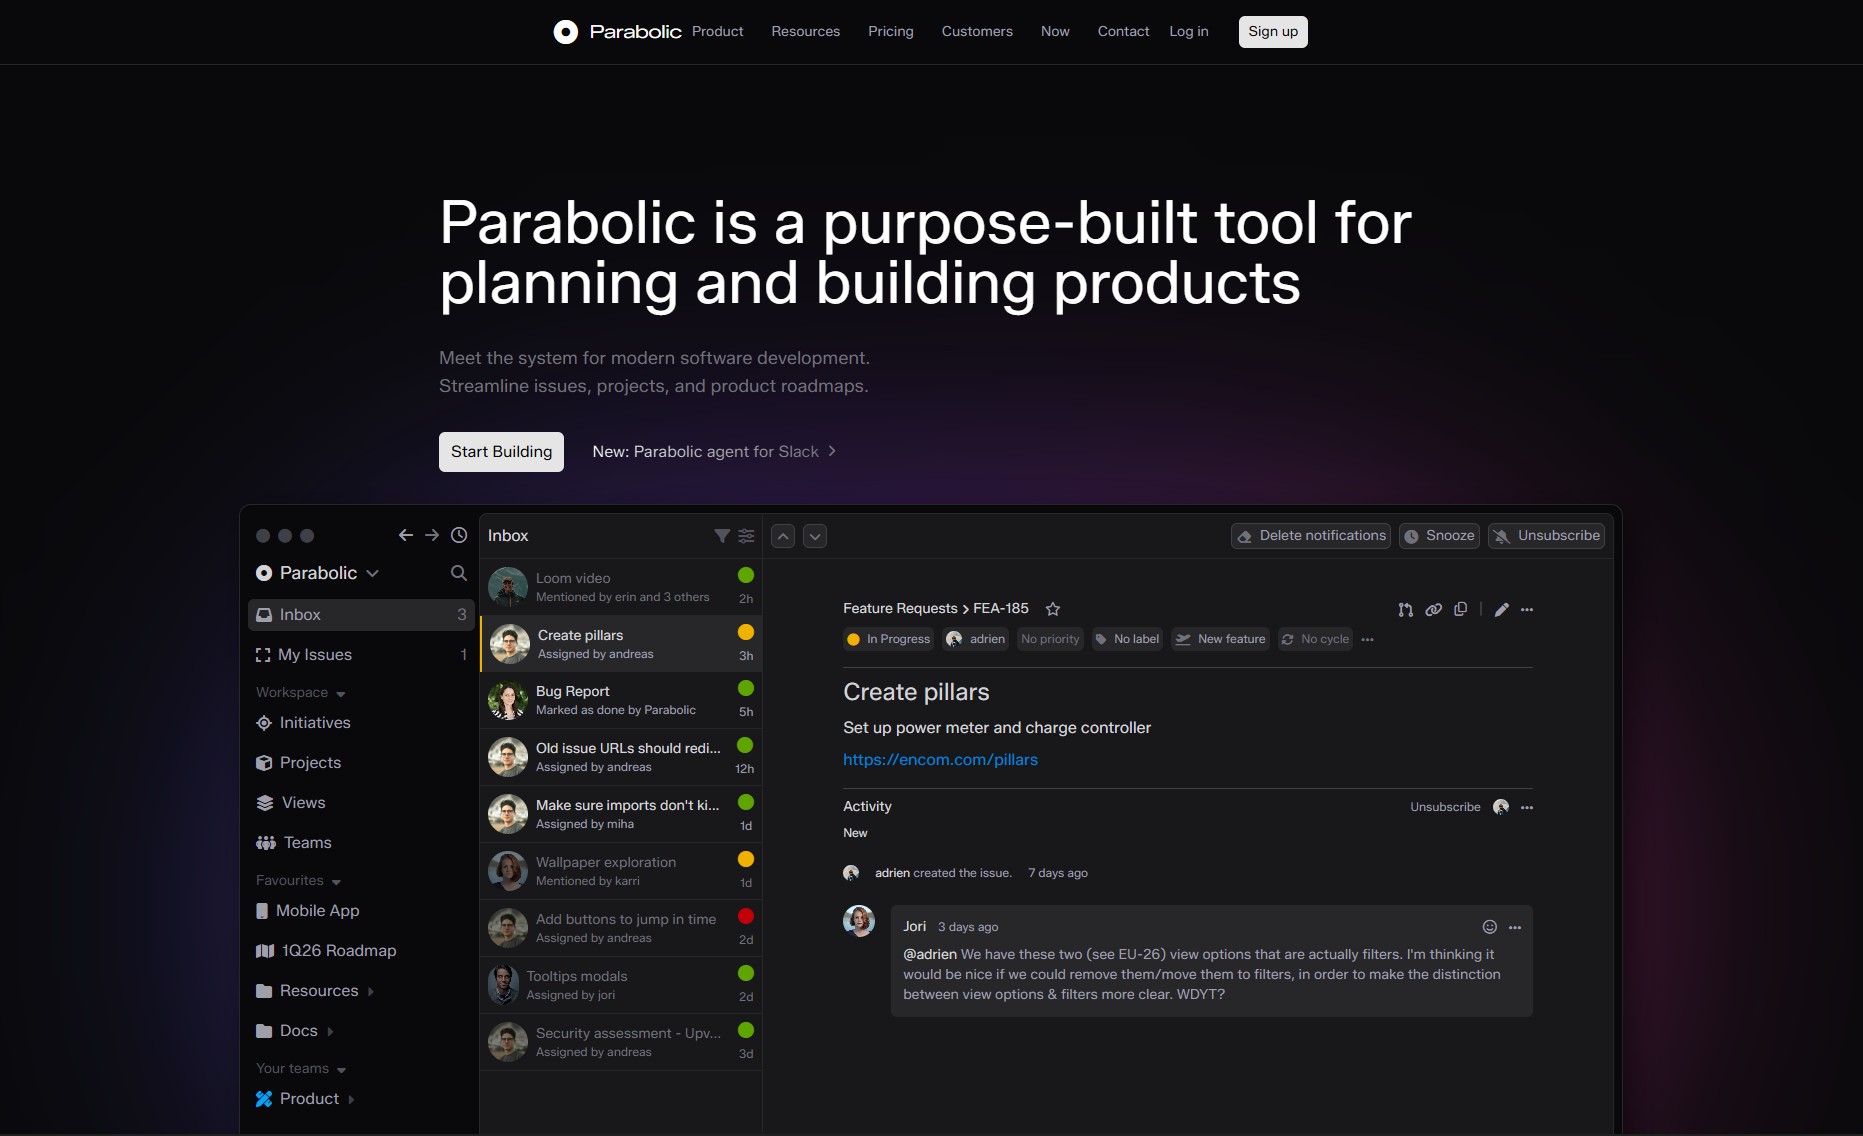Image resolution: width=1863 pixels, height=1136 pixels.
Task: Select the search icon next to Parabolic
Action: pos(458,573)
